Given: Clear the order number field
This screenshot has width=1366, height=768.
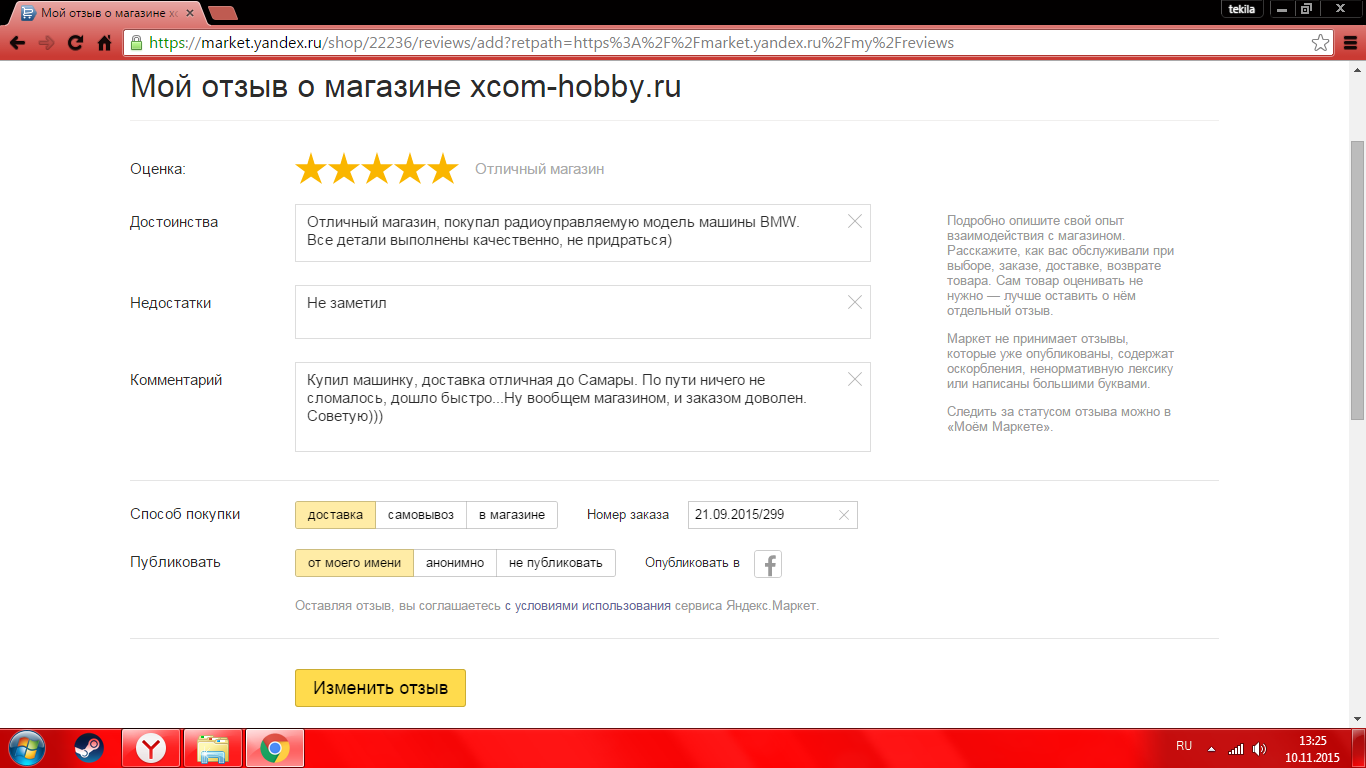Looking at the screenshot, I should (x=843, y=515).
